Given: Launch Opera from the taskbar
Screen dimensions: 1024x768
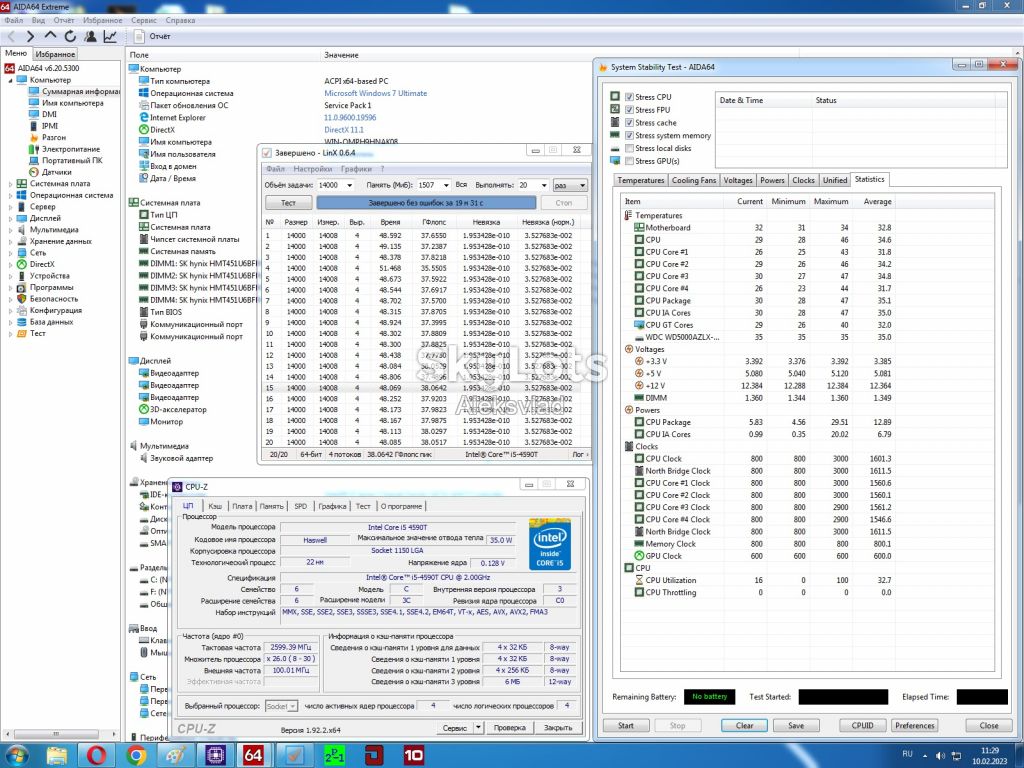Looking at the screenshot, I should click(96, 756).
